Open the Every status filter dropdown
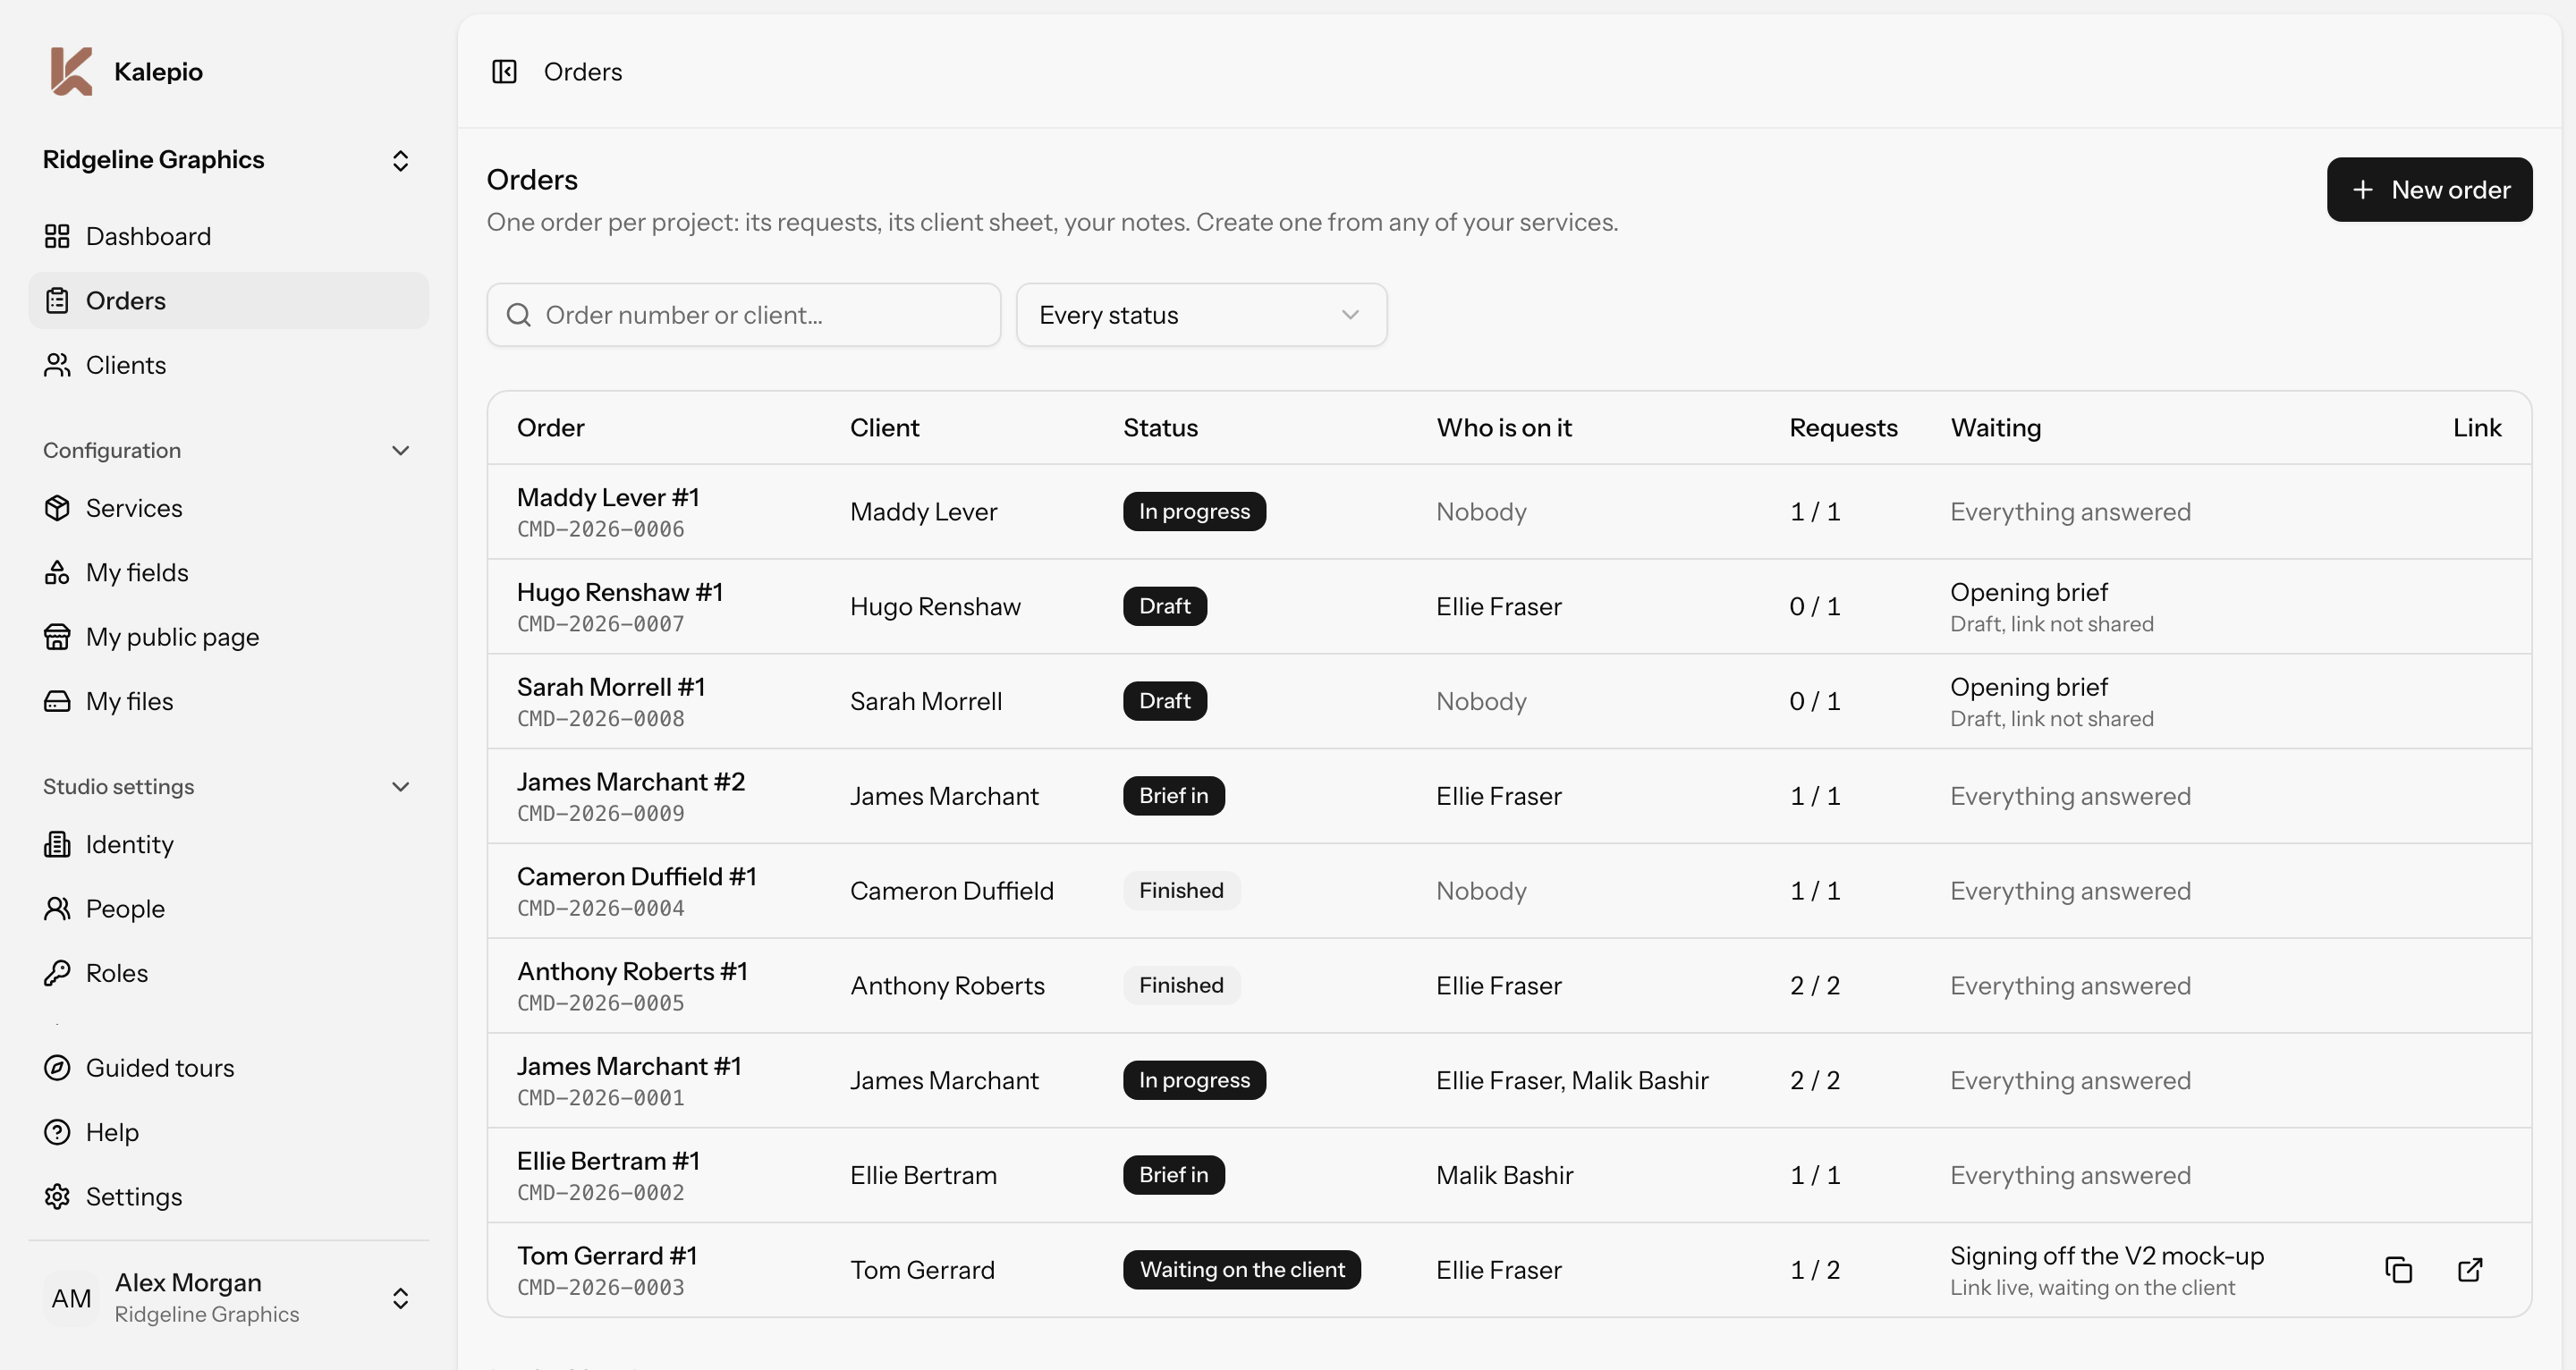This screenshot has width=2576, height=1370. [1201, 315]
